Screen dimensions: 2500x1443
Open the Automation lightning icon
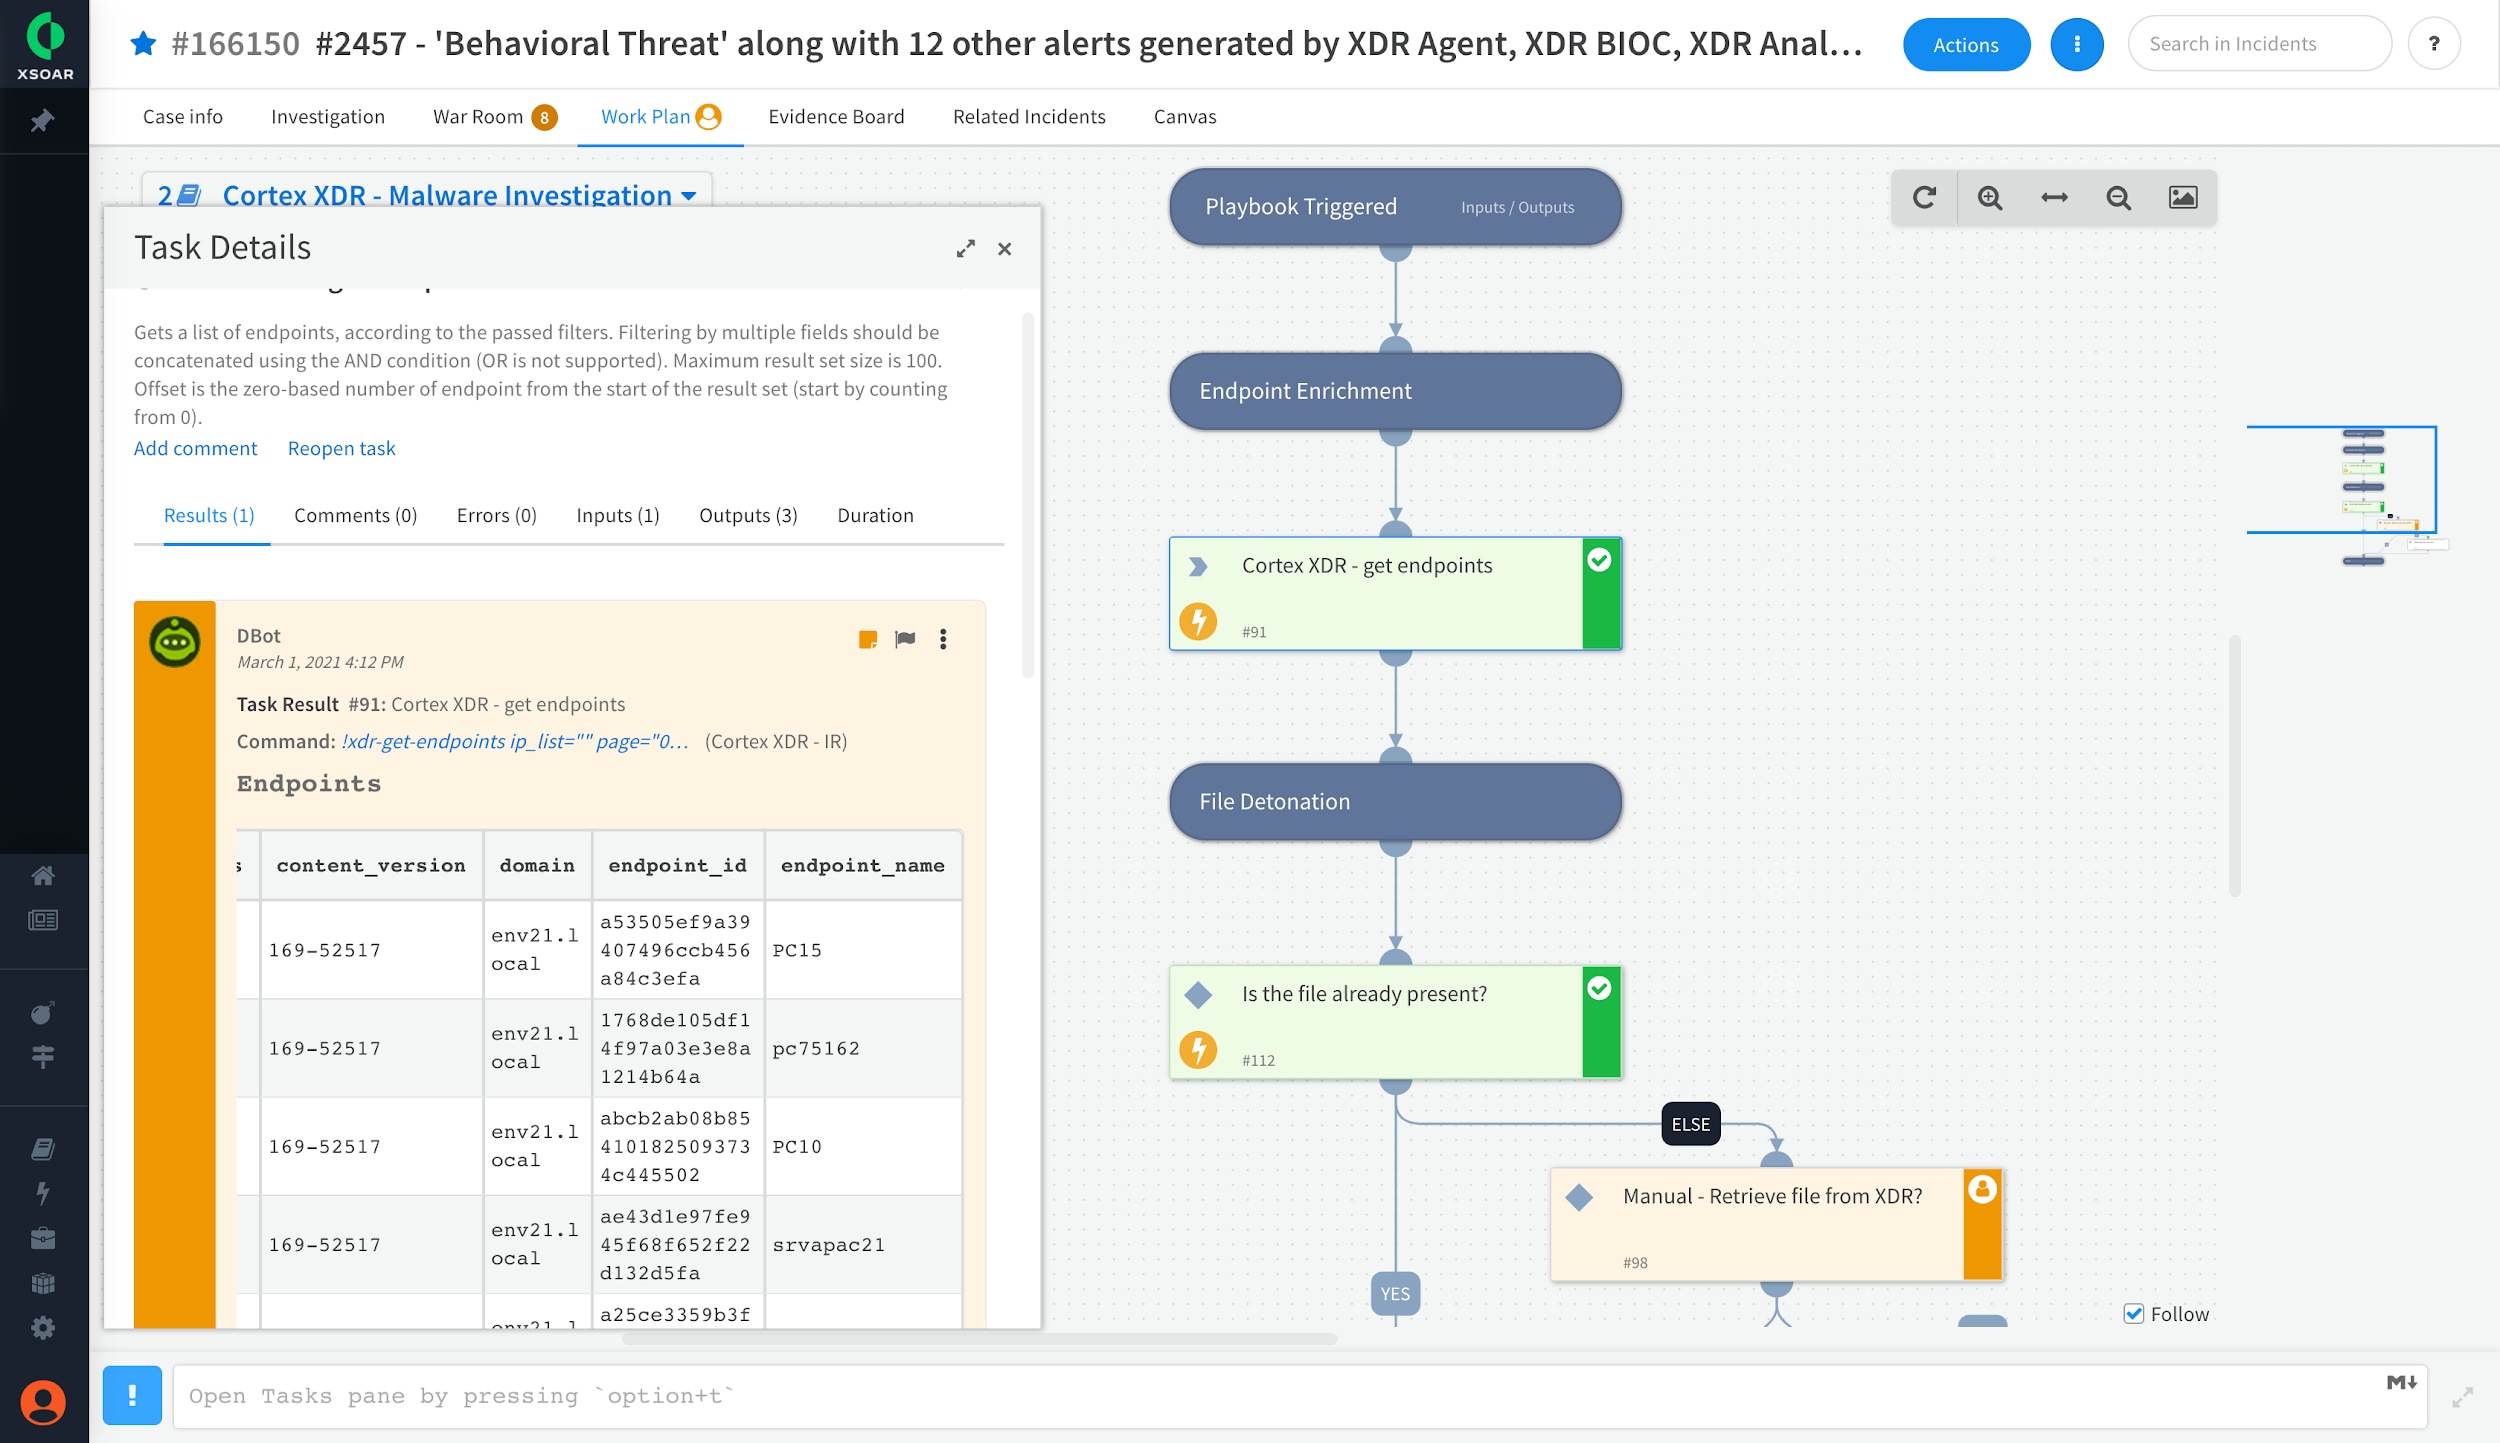click(43, 1193)
